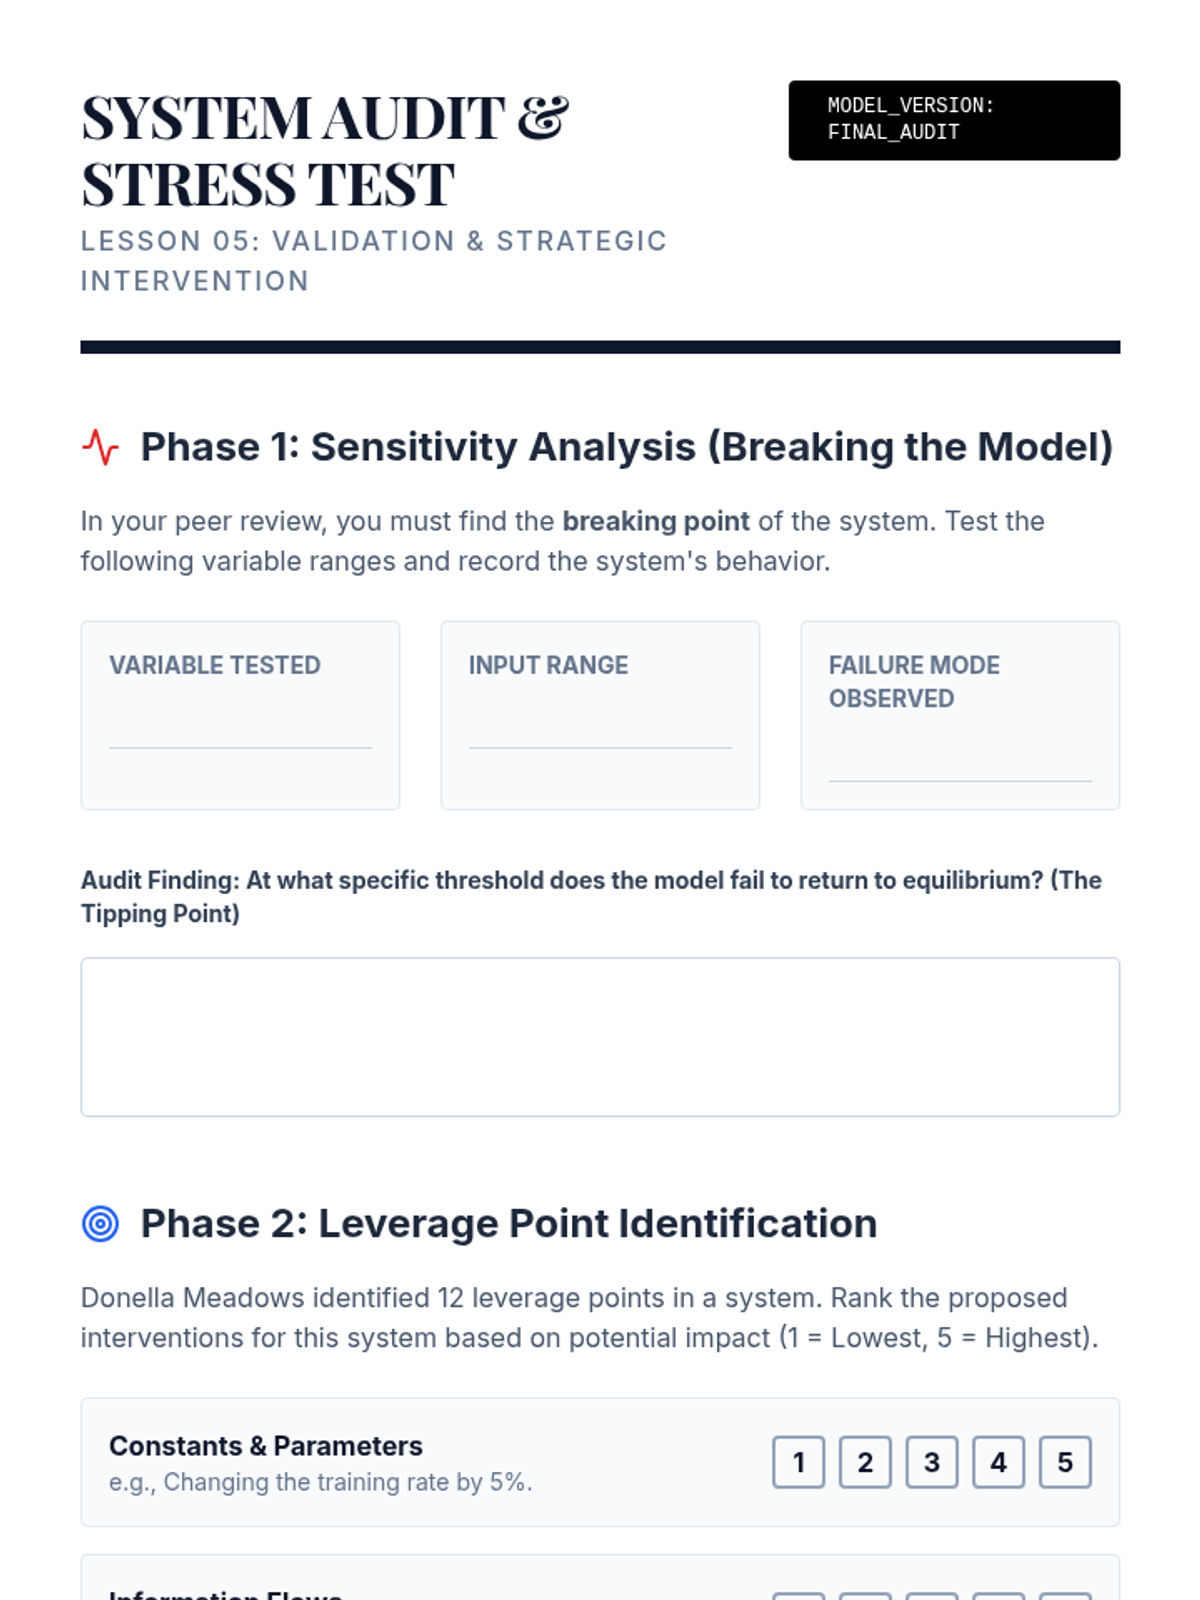
Task: Click the Lesson 05 subtitle text
Action: coord(373,261)
